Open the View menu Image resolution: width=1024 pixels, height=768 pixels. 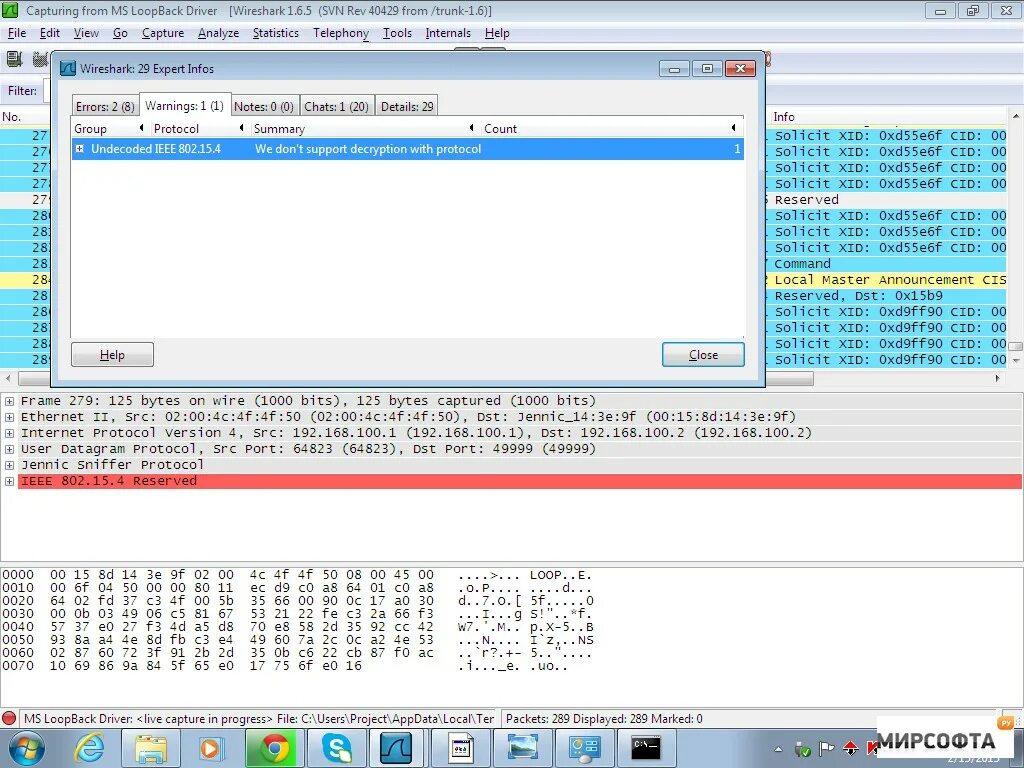pyautogui.click(x=86, y=33)
